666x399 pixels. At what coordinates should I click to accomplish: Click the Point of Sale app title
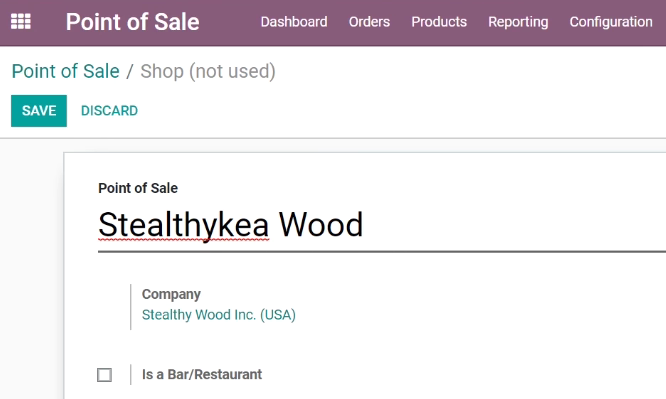tap(133, 22)
